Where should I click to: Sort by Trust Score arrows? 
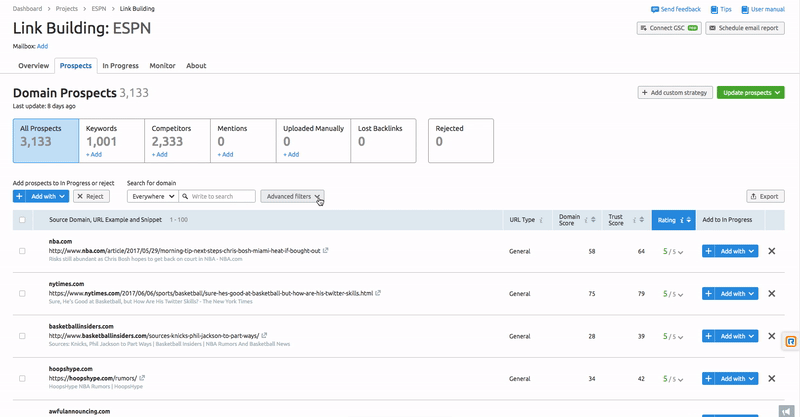(642, 220)
